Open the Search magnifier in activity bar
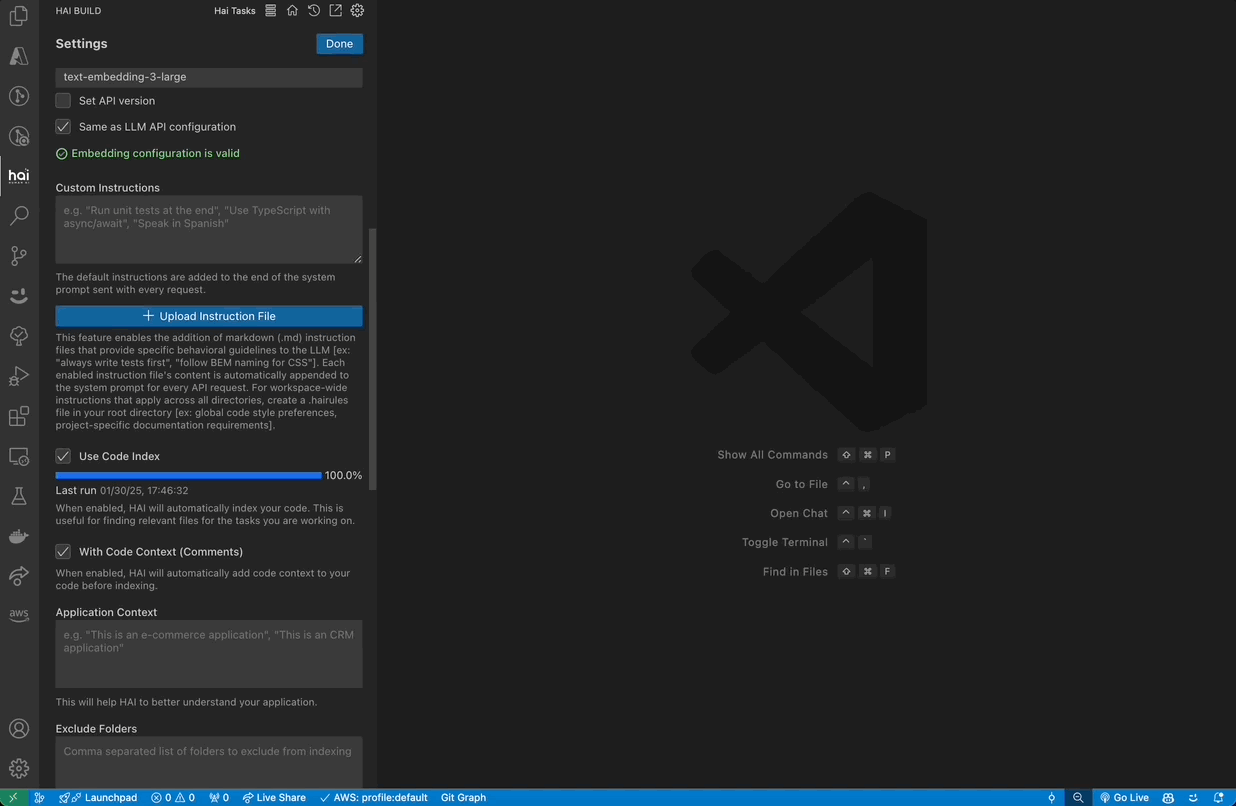Viewport: 1236px width, 806px height. 19,216
